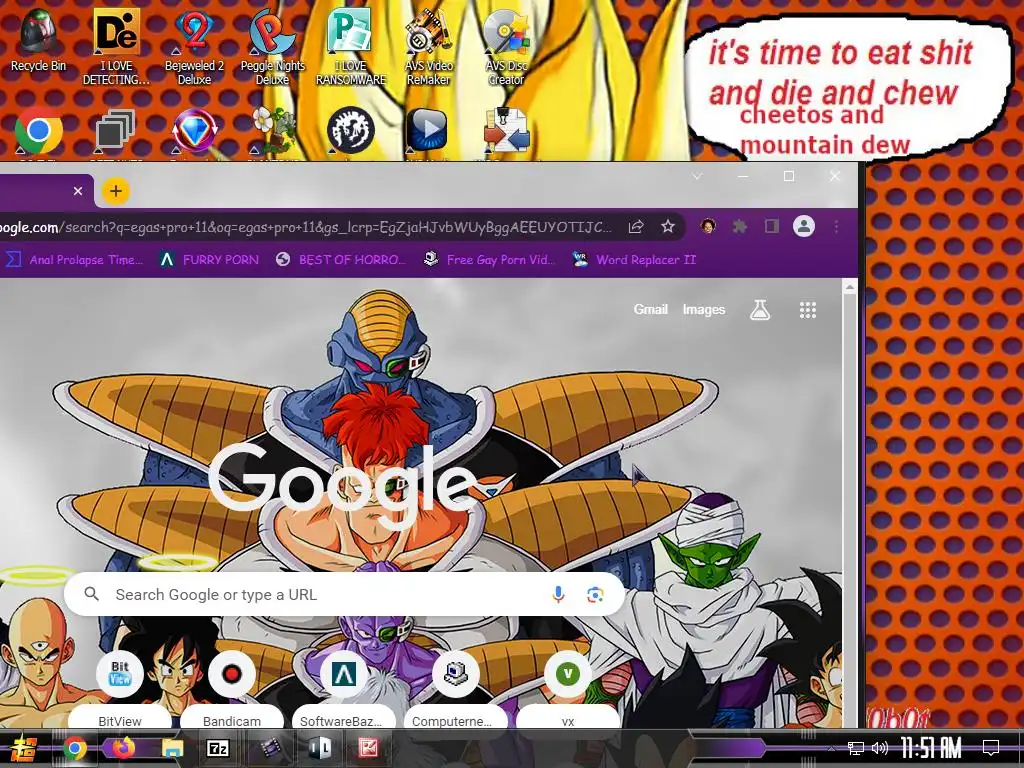
Task: Open the Gmail link
Action: point(650,310)
